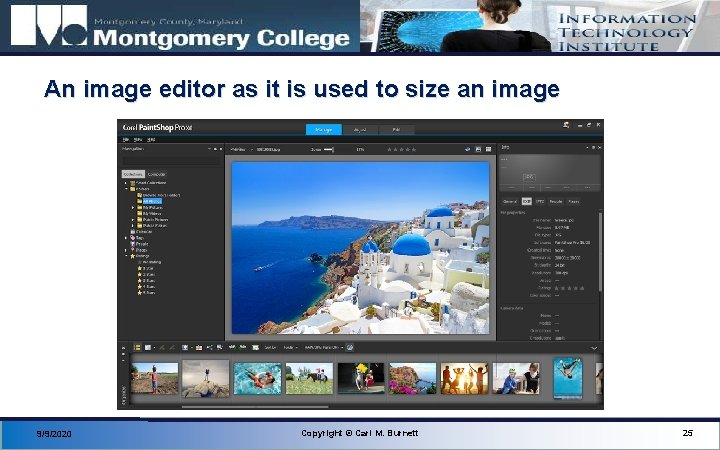Set Rating stars in Info palette
720x450 pixels.
pyautogui.click(x=569, y=288)
